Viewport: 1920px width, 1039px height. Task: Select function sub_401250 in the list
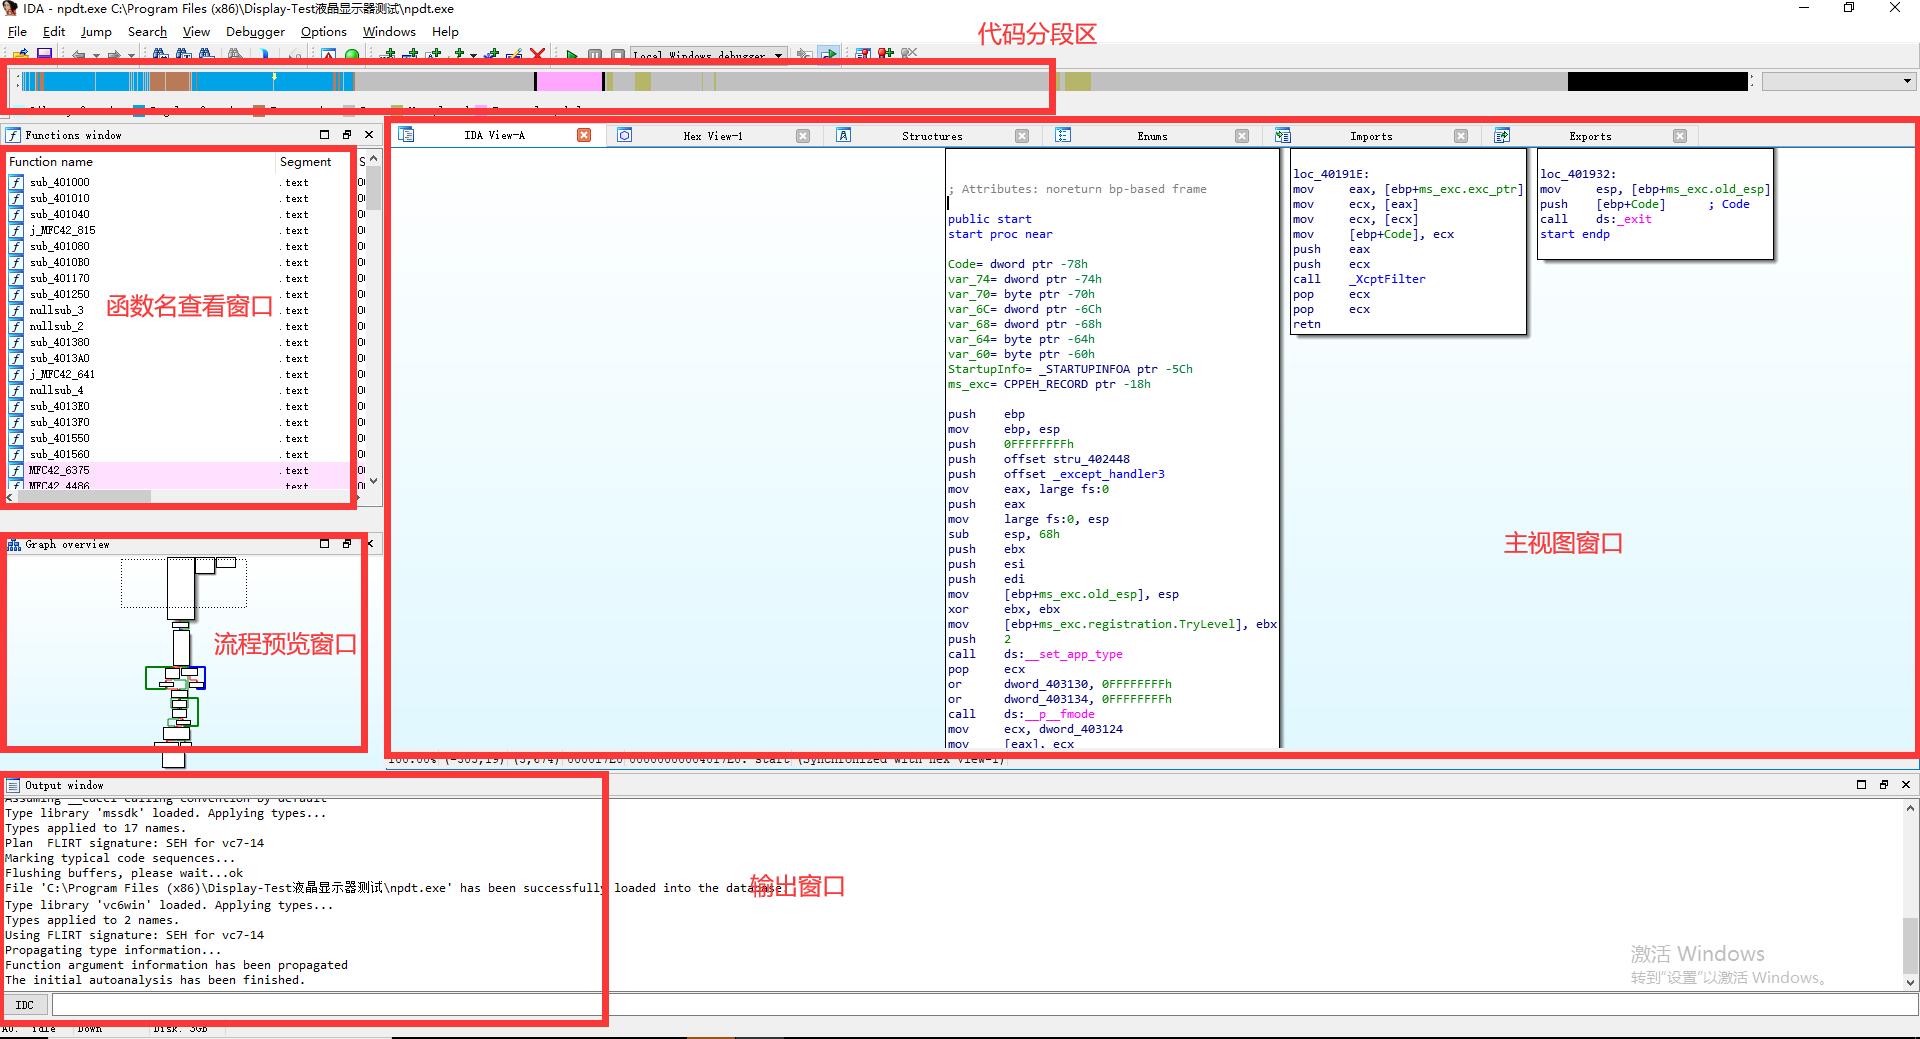pyautogui.click(x=59, y=294)
